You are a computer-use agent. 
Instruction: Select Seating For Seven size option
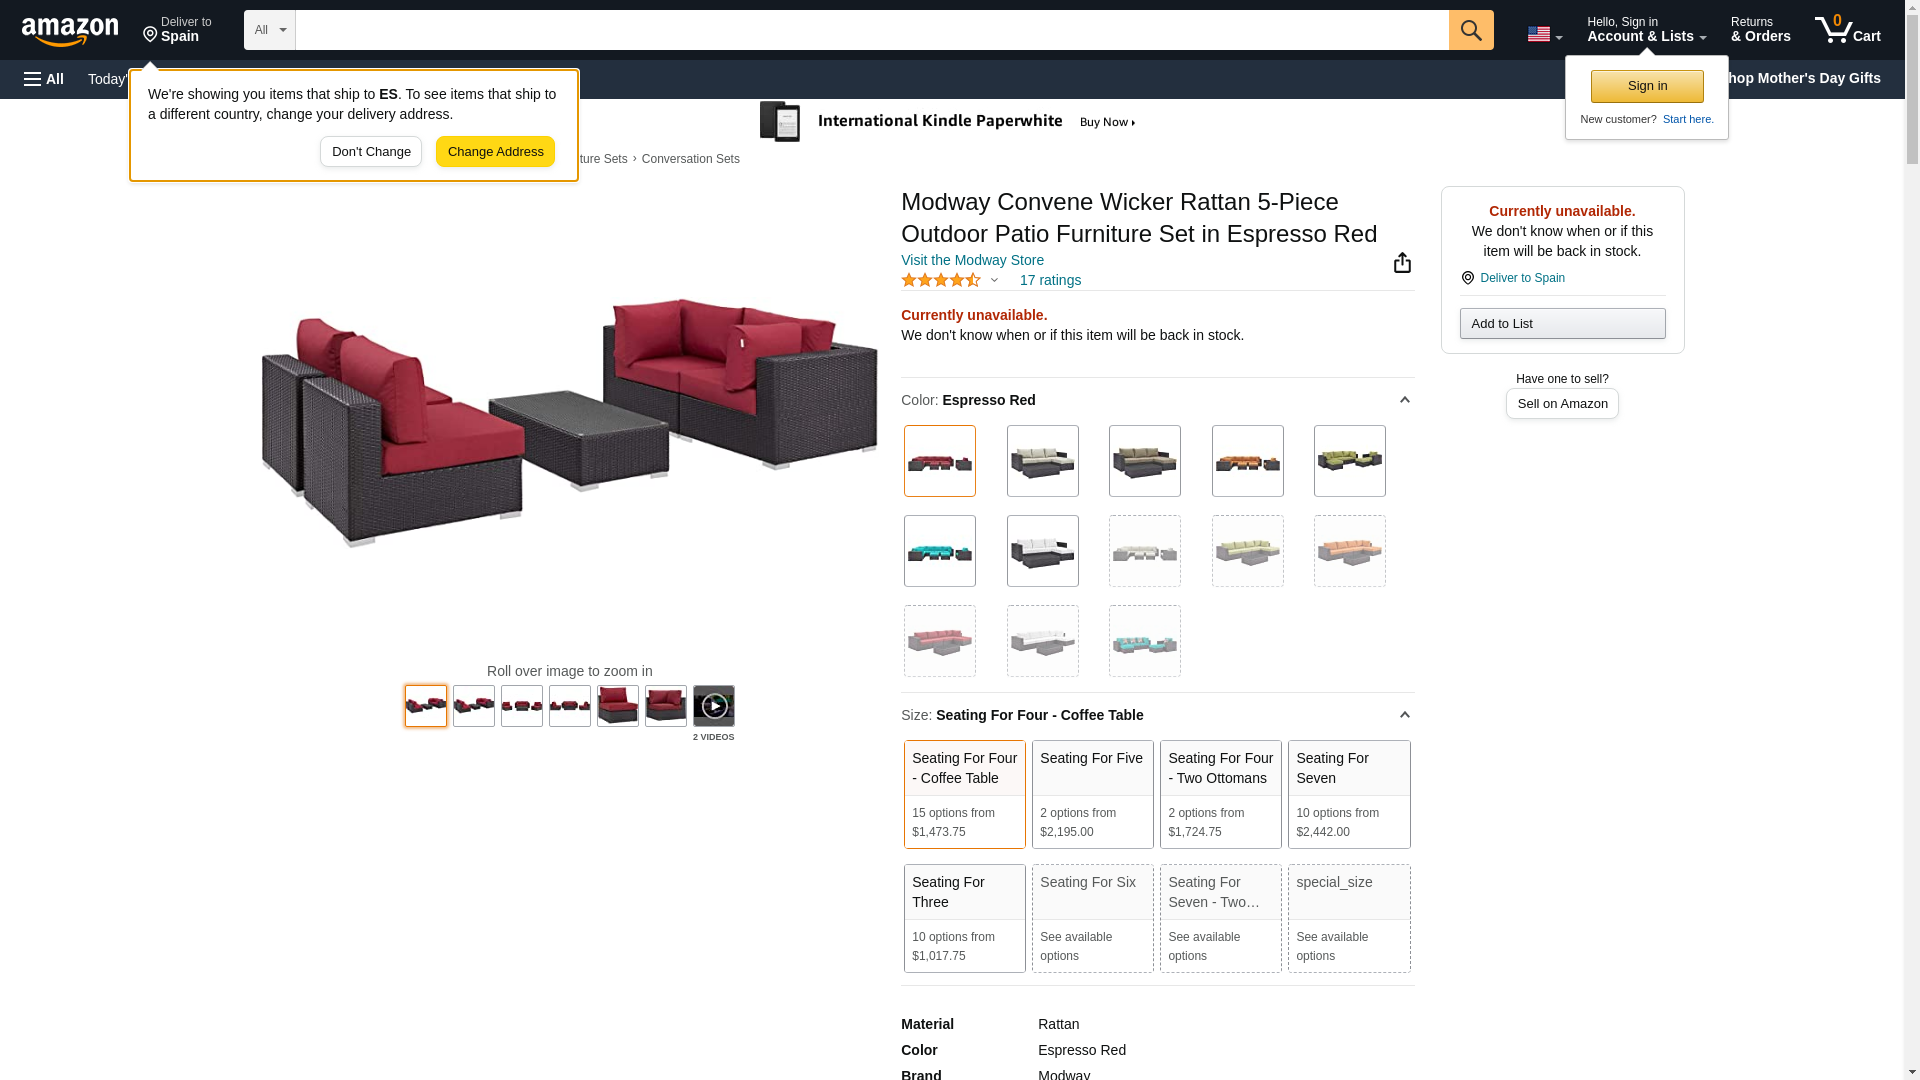tap(1349, 794)
